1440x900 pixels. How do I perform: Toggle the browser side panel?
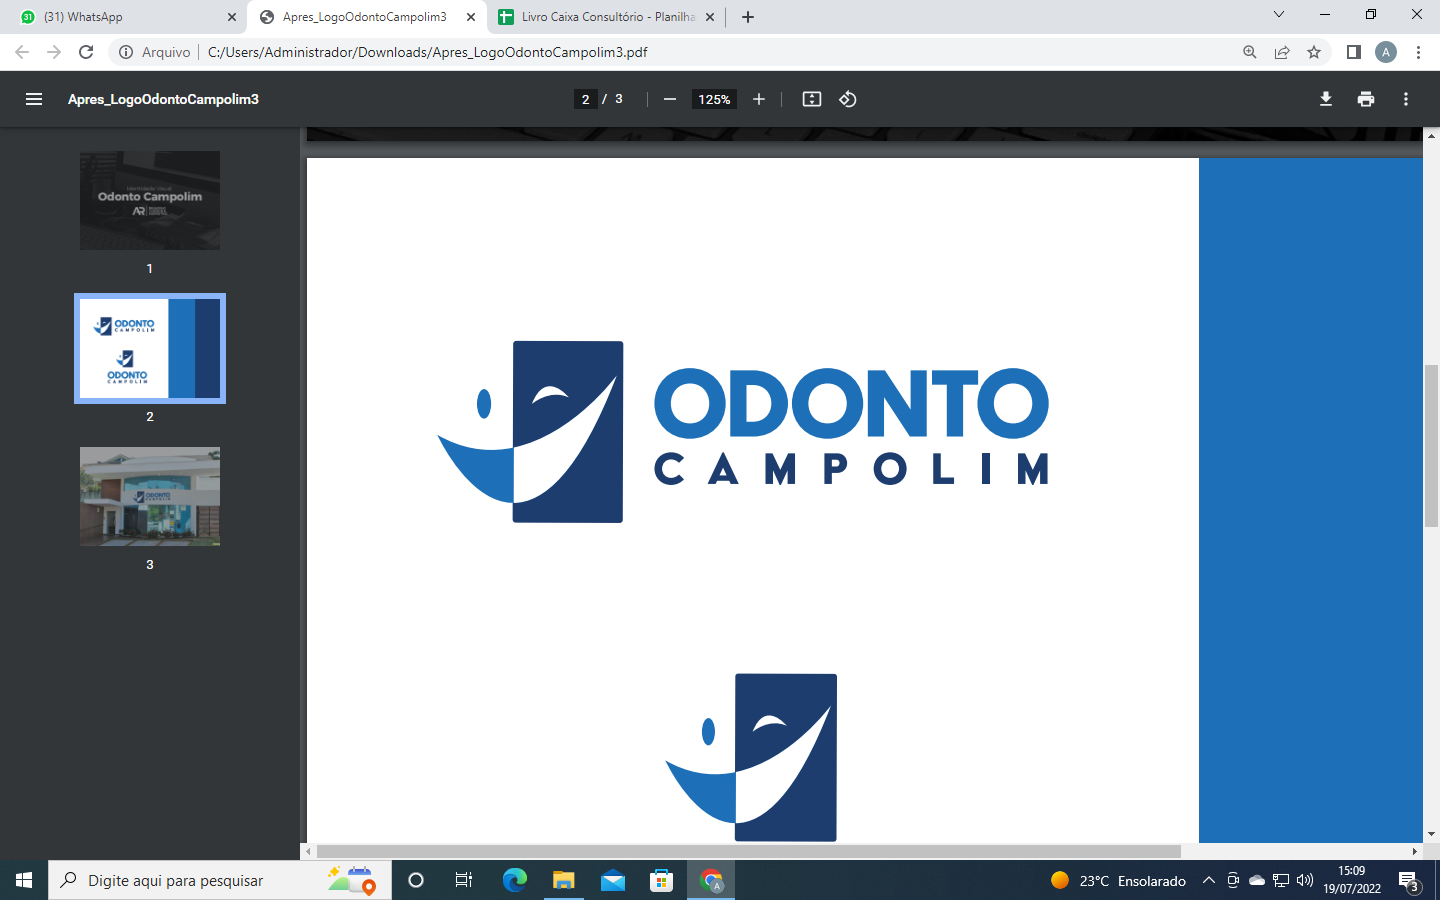[1354, 52]
